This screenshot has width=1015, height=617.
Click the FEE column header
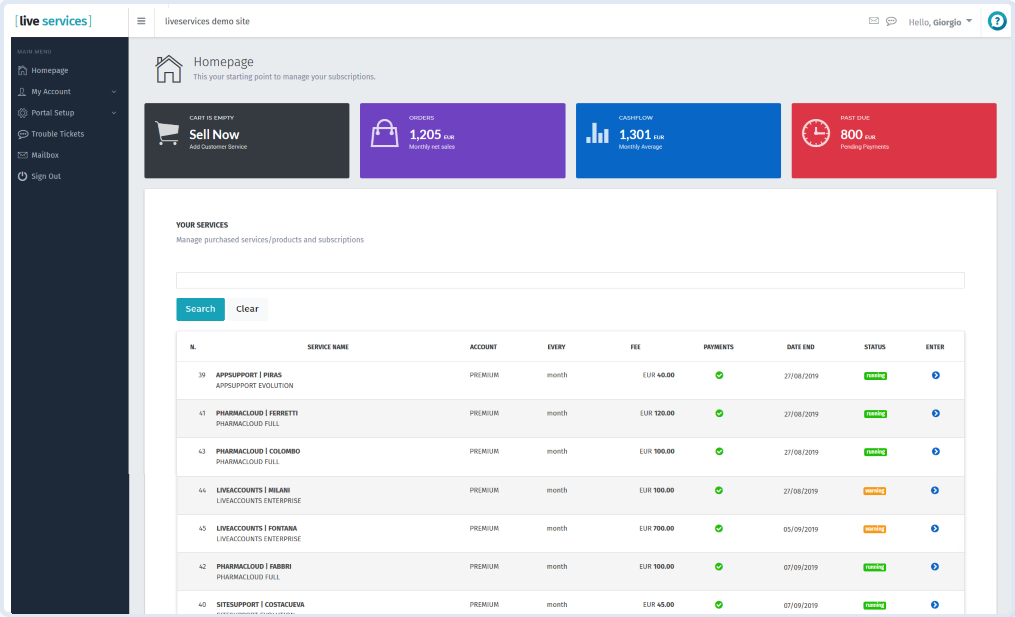point(636,347)
